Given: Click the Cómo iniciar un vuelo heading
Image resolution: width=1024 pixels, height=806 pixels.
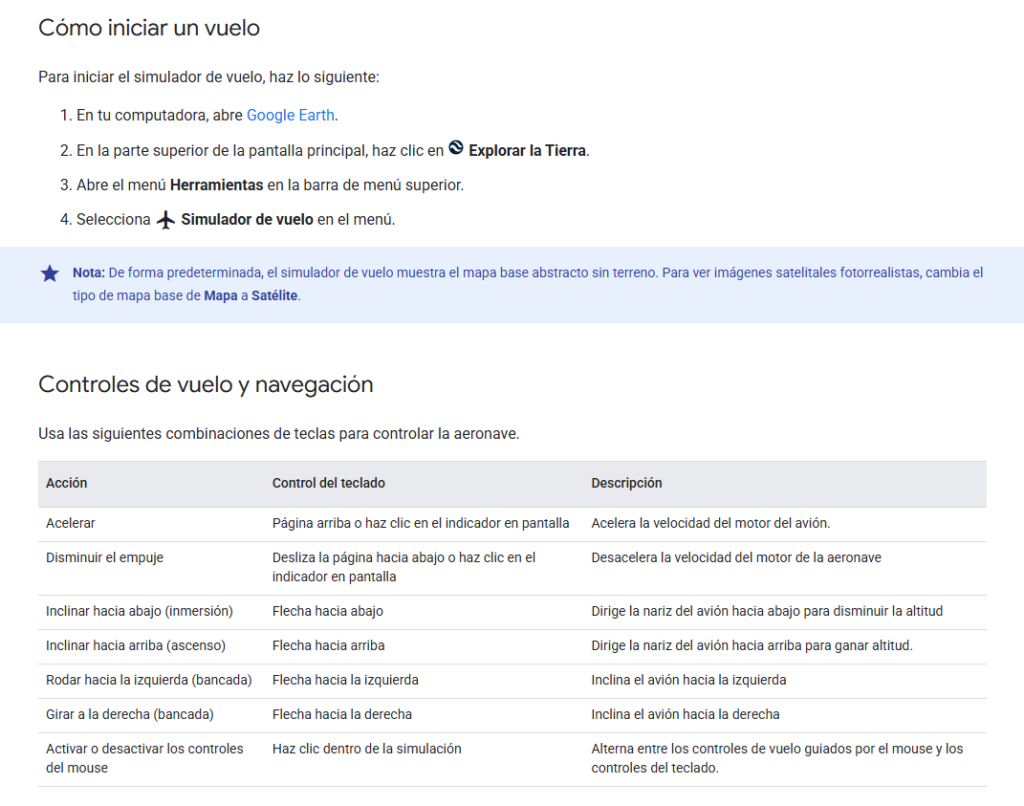Looking at the screenshot, I should [149, 27].
